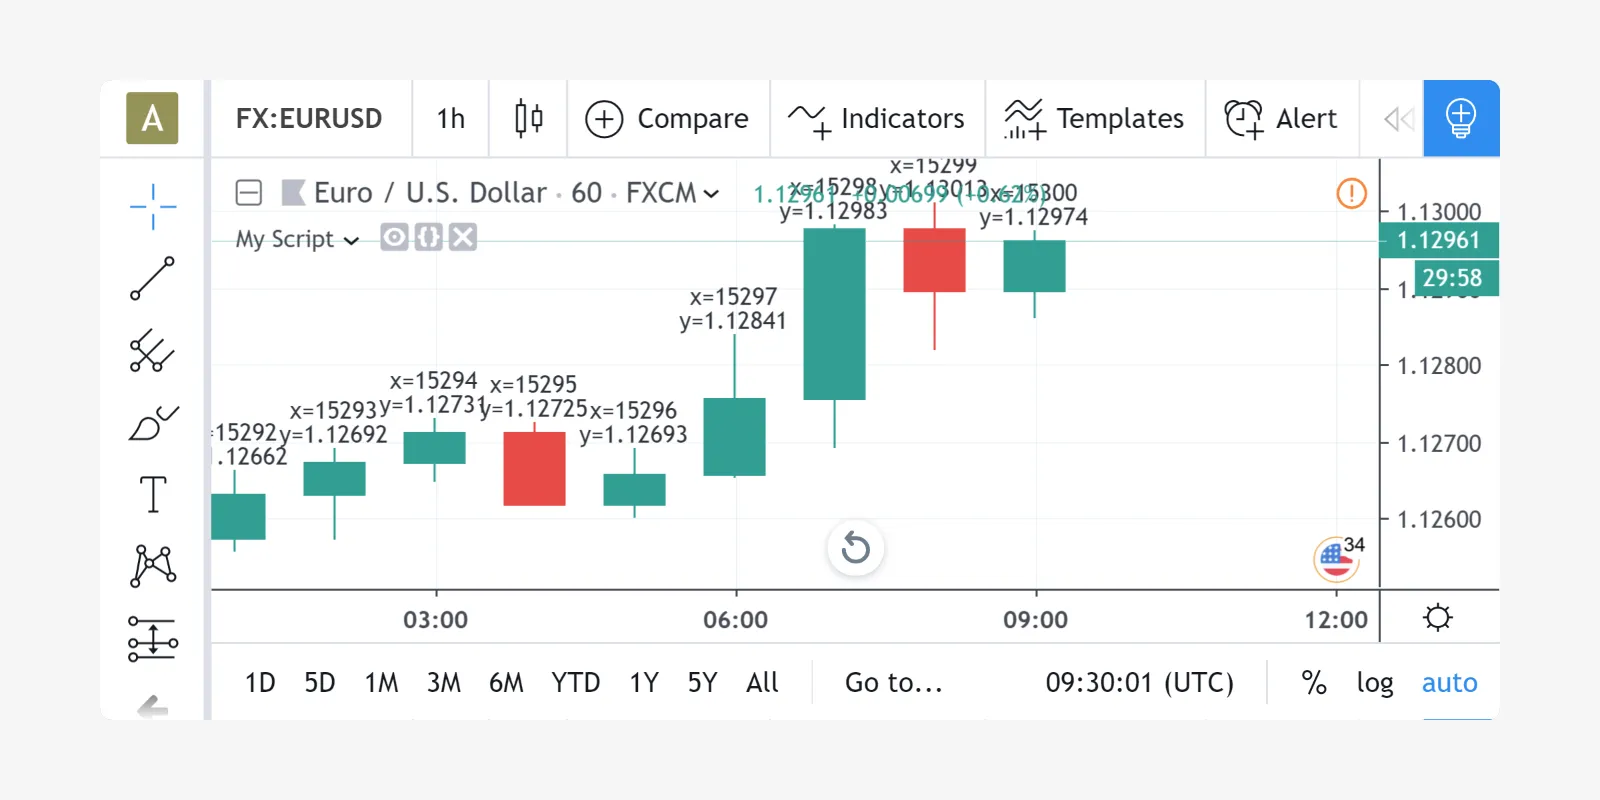The width and height of the screenshot is (1600, 800).
Task: Expand the FXCM symbol dropdown chevron
Action: click(711, 194)
